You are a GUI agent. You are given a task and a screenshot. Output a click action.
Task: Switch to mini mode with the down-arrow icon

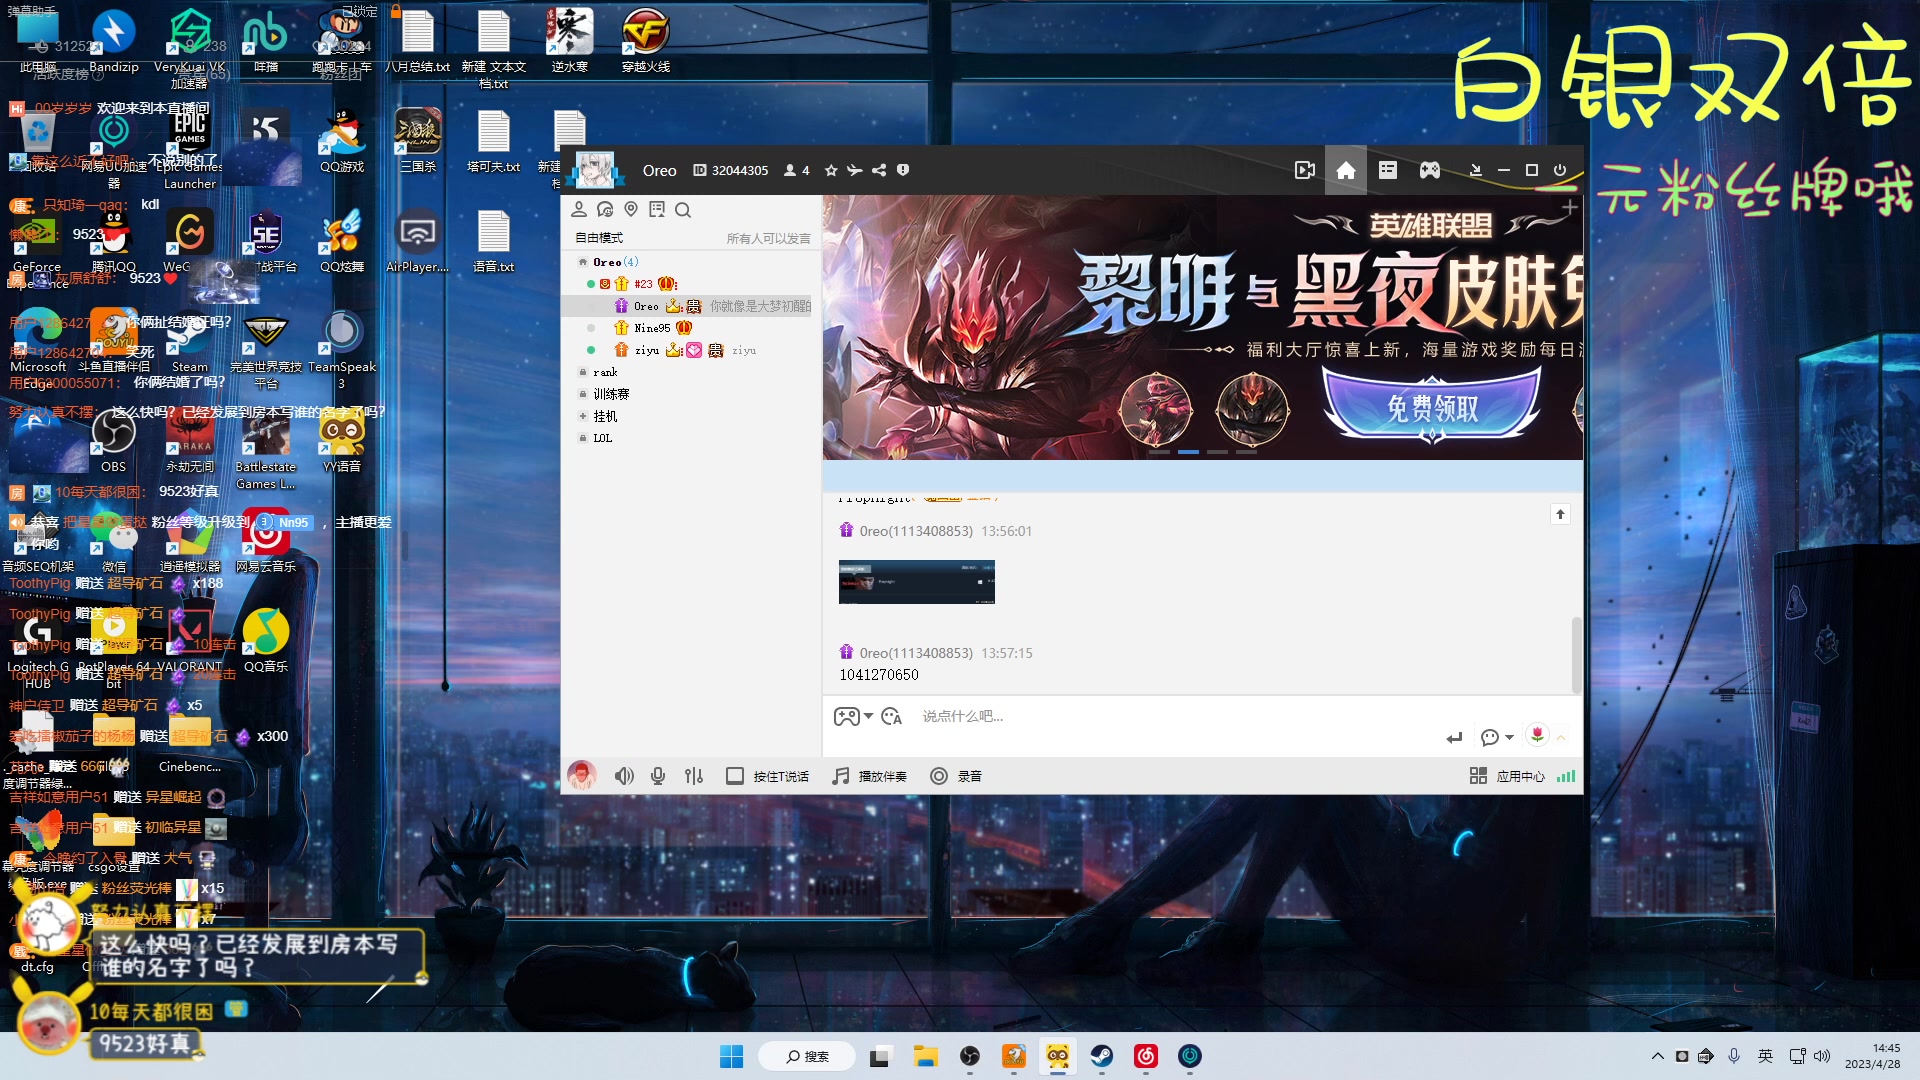(x=1475, y=170)
